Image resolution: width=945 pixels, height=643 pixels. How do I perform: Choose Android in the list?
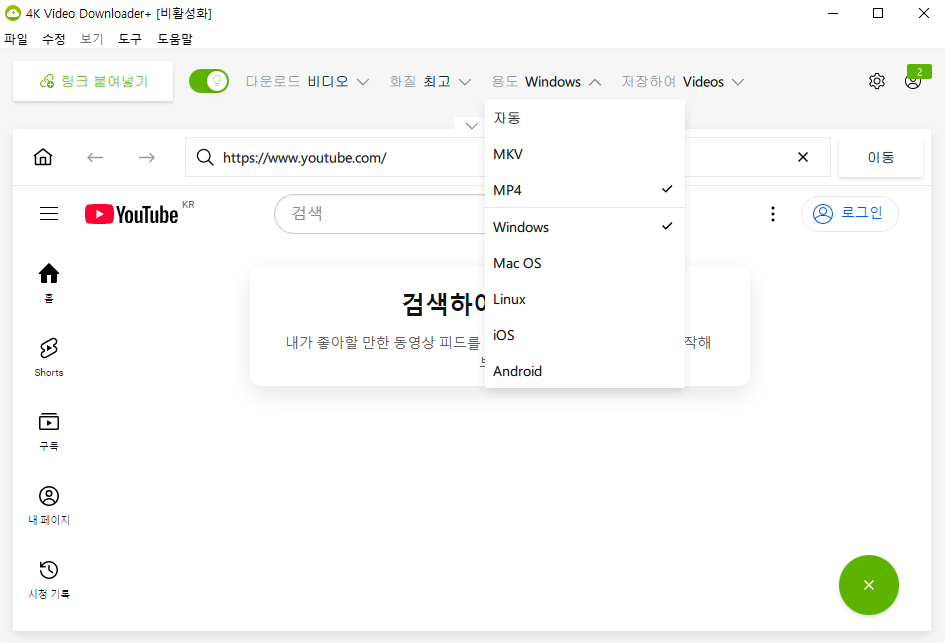point(585,371)
